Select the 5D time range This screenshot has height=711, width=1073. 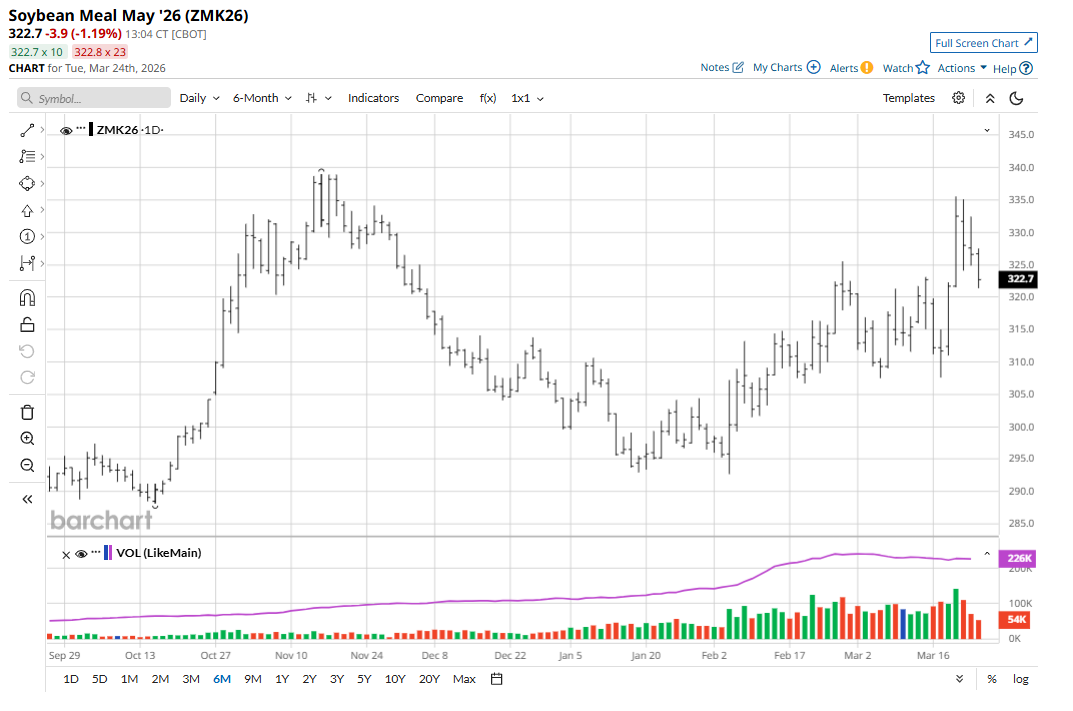[x=100, y=680]
